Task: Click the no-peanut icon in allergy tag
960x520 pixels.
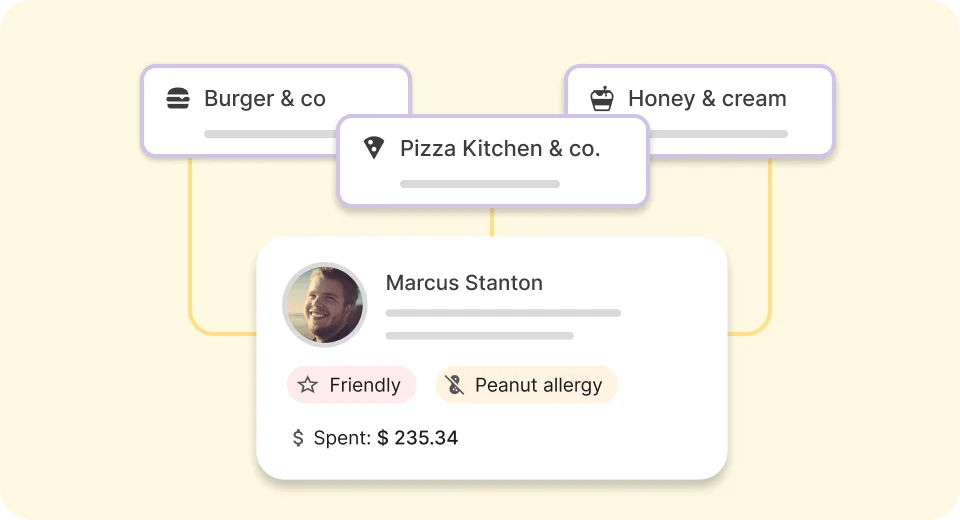Action: (x=454, y=385)
